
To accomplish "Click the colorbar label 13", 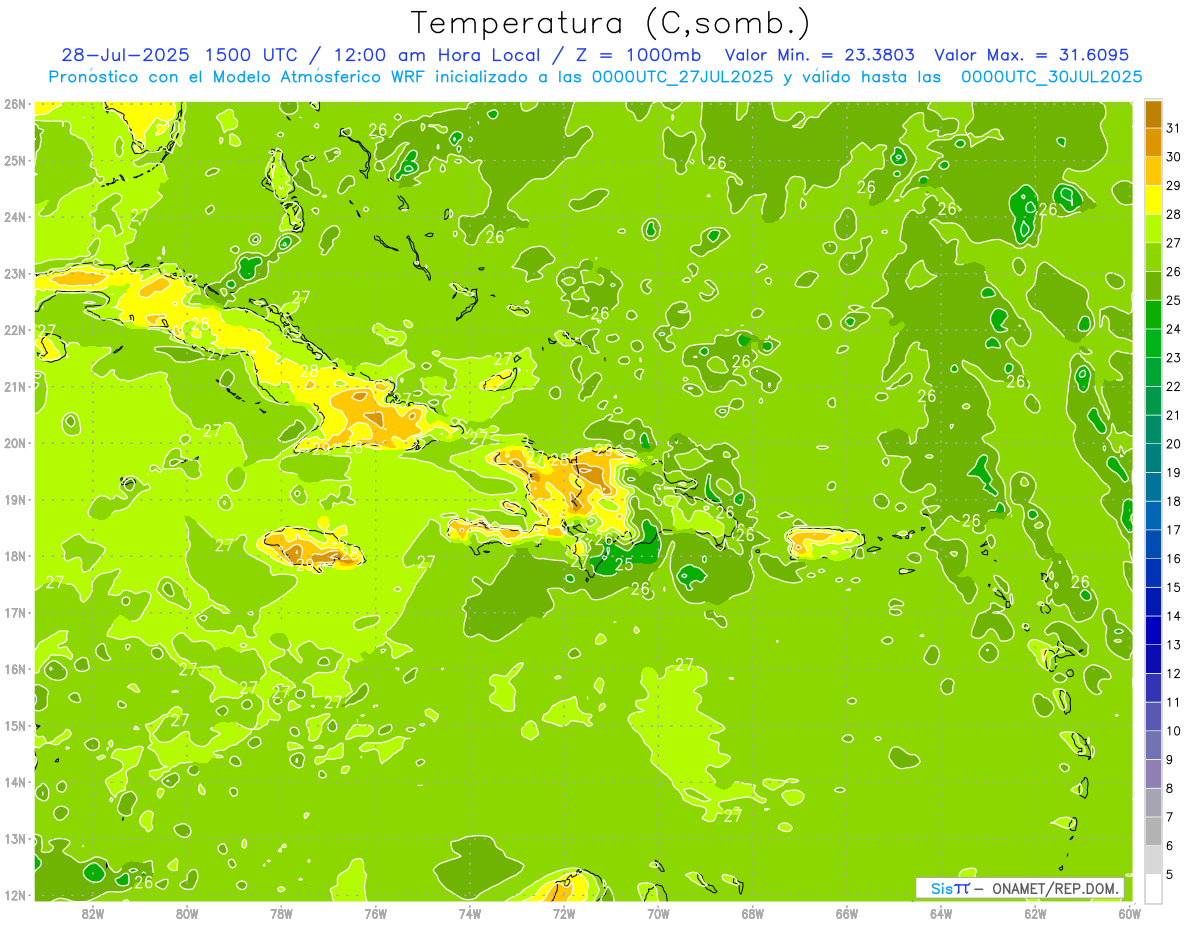I will (x=1173, y=645).
